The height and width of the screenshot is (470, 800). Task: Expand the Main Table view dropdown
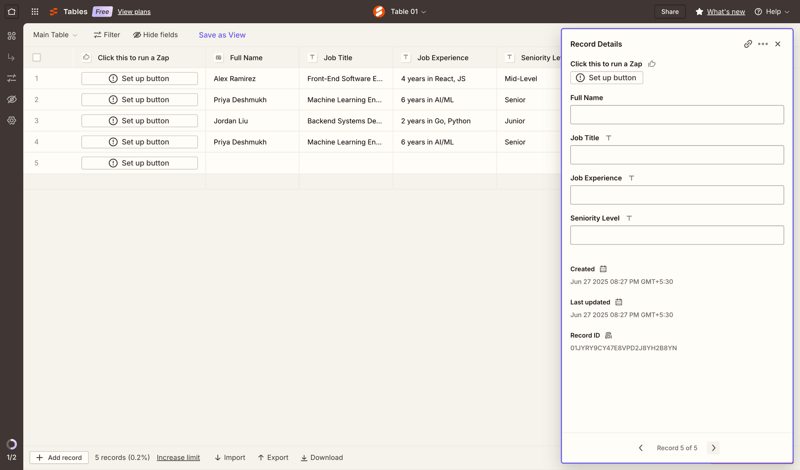click(55, 35)
